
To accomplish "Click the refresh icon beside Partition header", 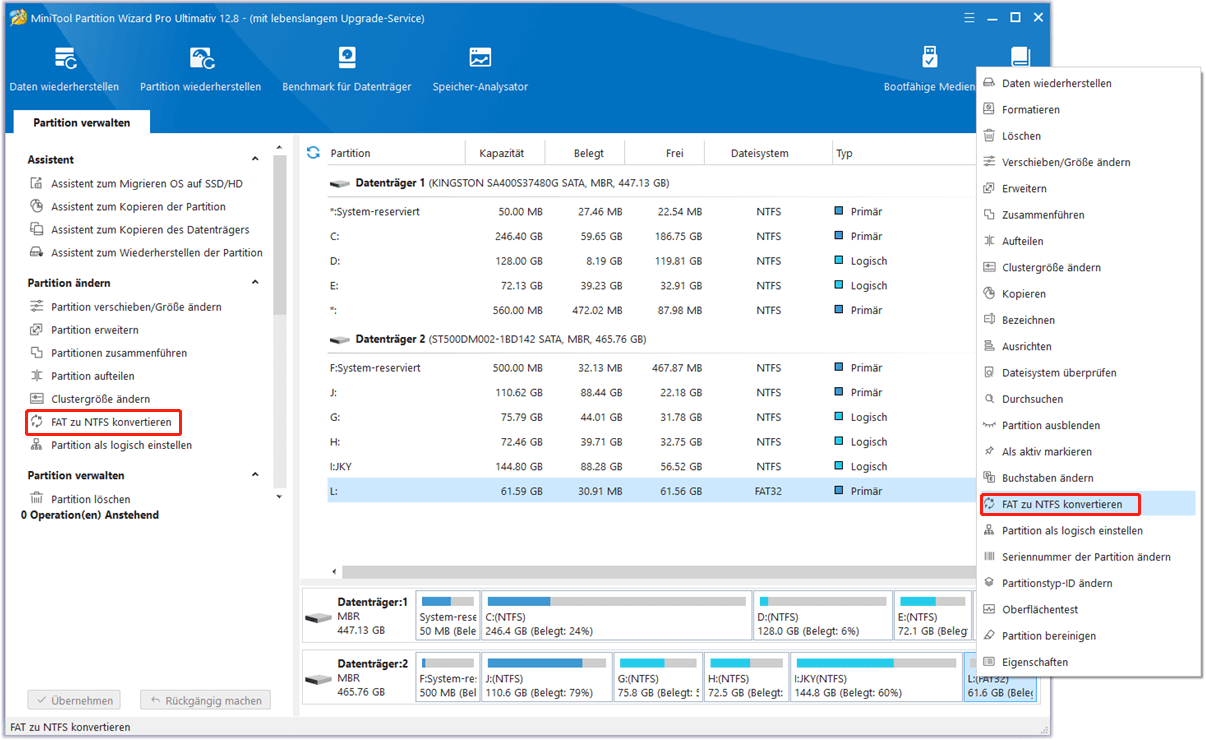I will coord(313,153).
